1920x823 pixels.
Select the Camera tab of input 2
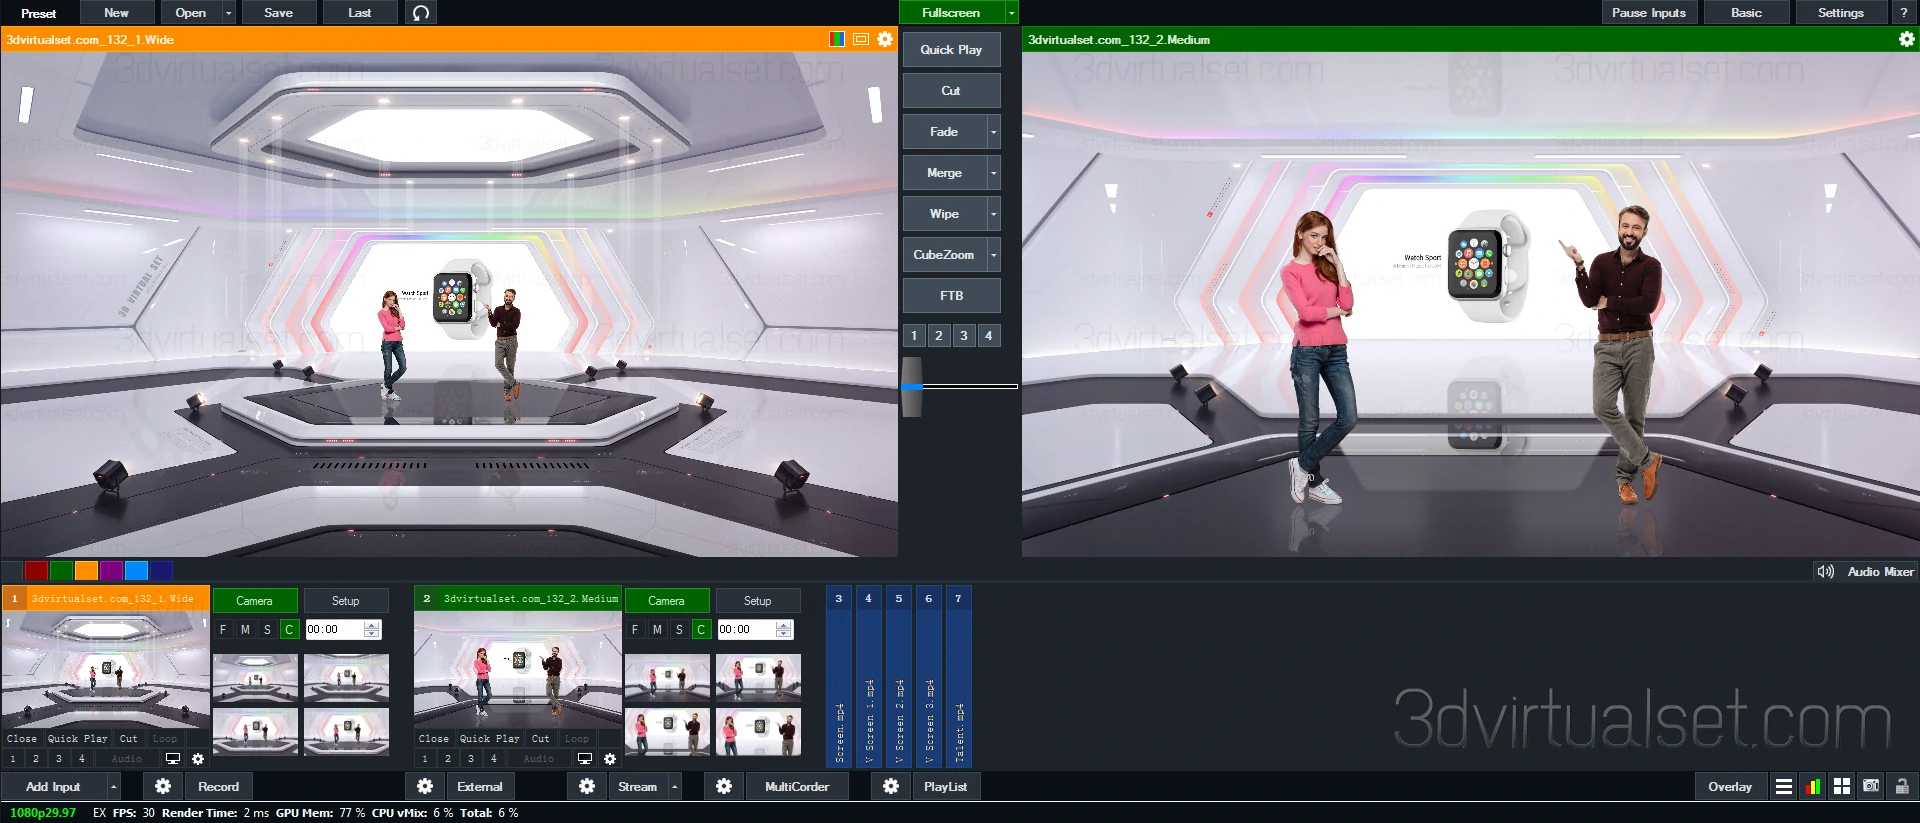click(x=666, y=601)
